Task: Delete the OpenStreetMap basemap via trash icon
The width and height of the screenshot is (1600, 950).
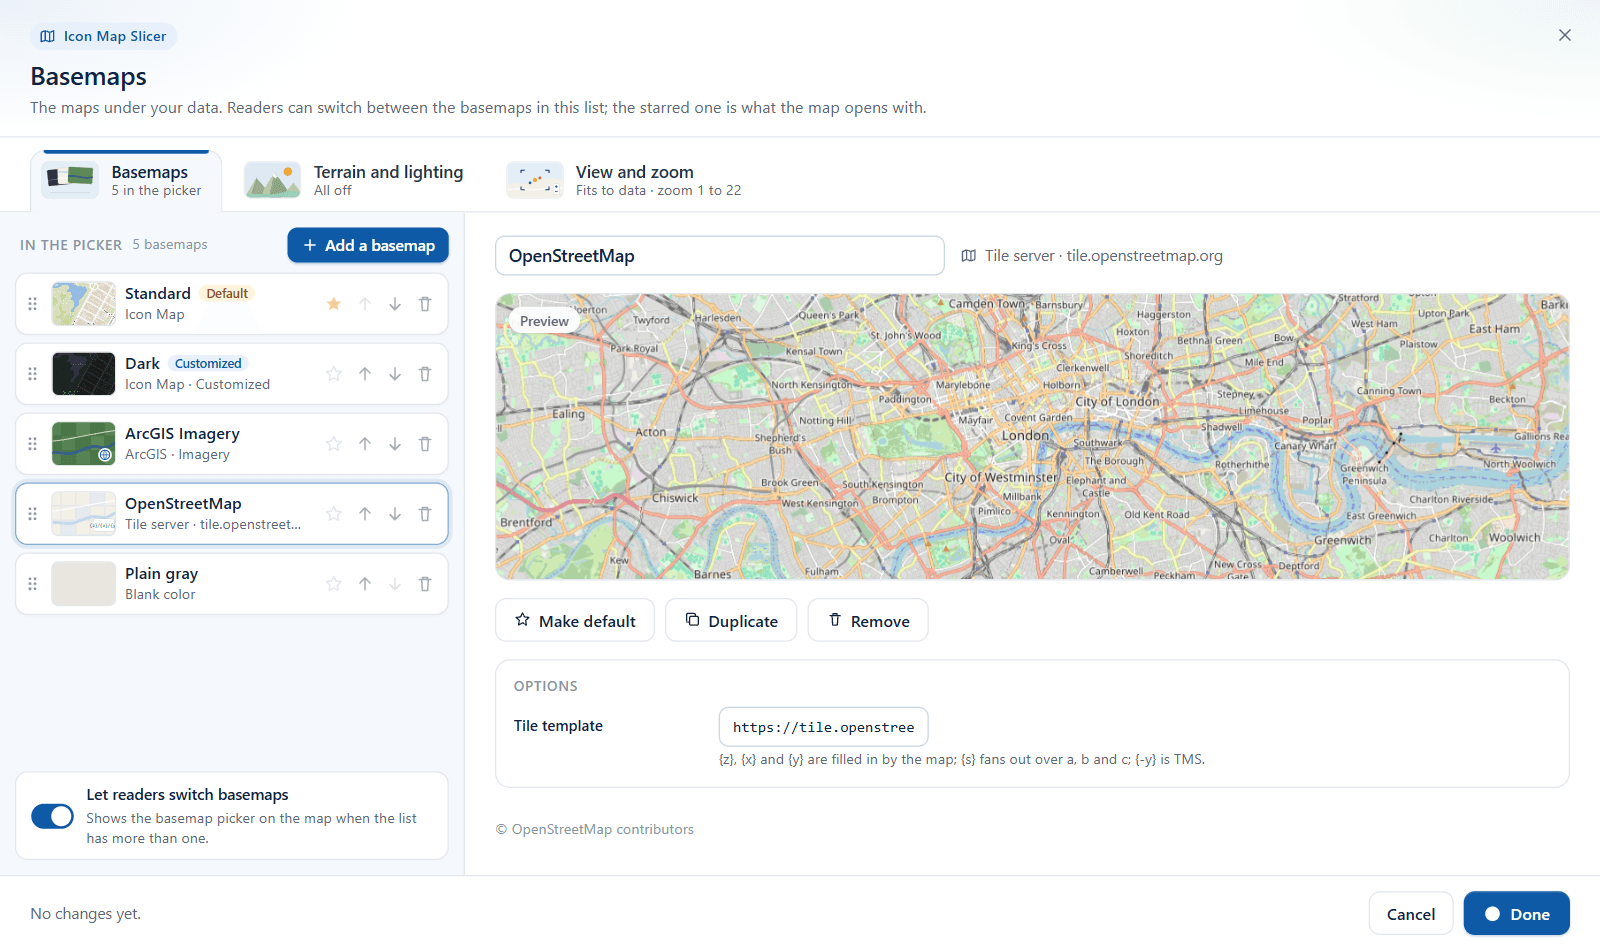Action: pos(425,514)
